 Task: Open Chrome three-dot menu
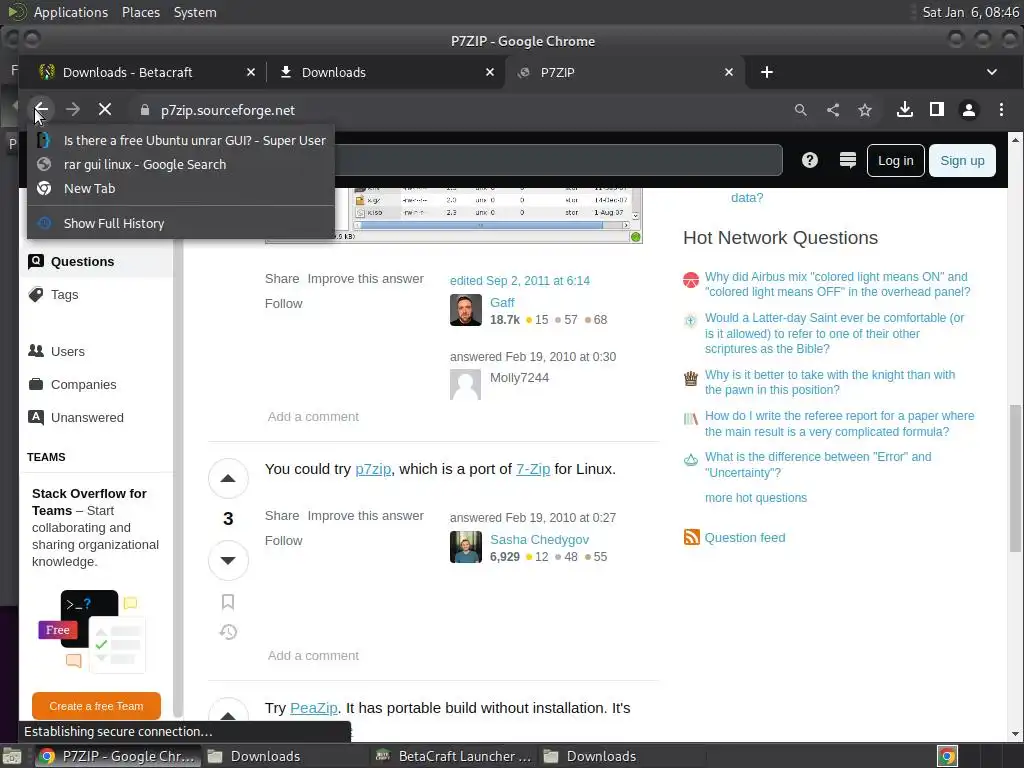1001,110
